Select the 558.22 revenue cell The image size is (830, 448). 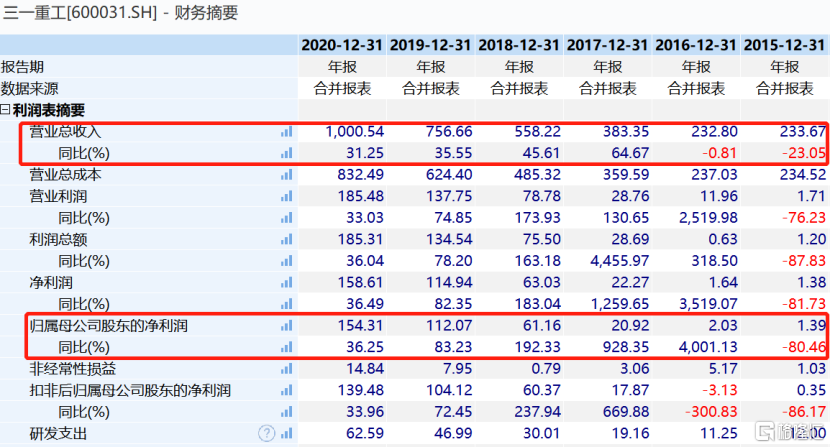coord(537,132)
